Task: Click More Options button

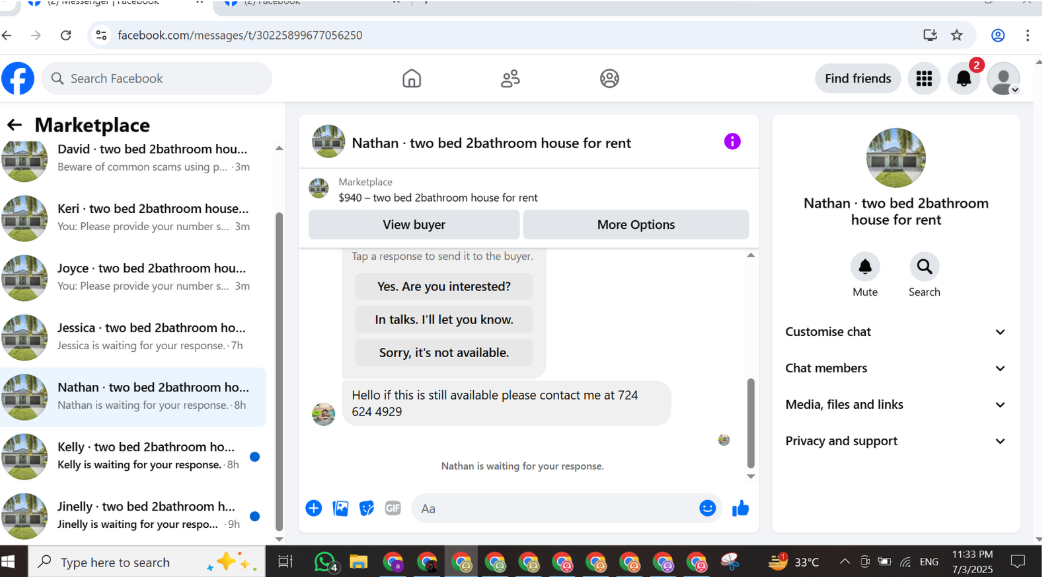Action: click(x=636, y=225)
